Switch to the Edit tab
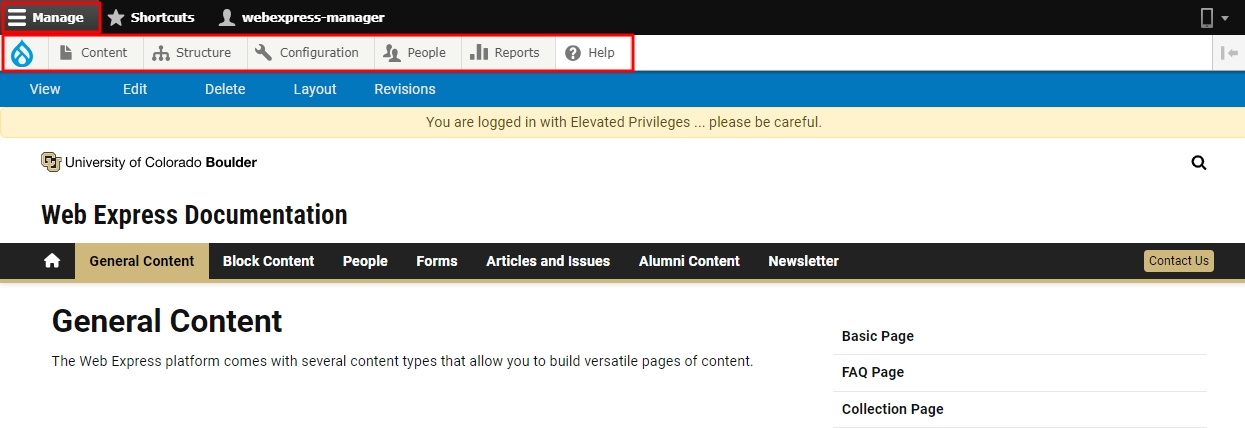Image resolution: width=1245 pixels, height=428 pixels. (x=135, y=89)
